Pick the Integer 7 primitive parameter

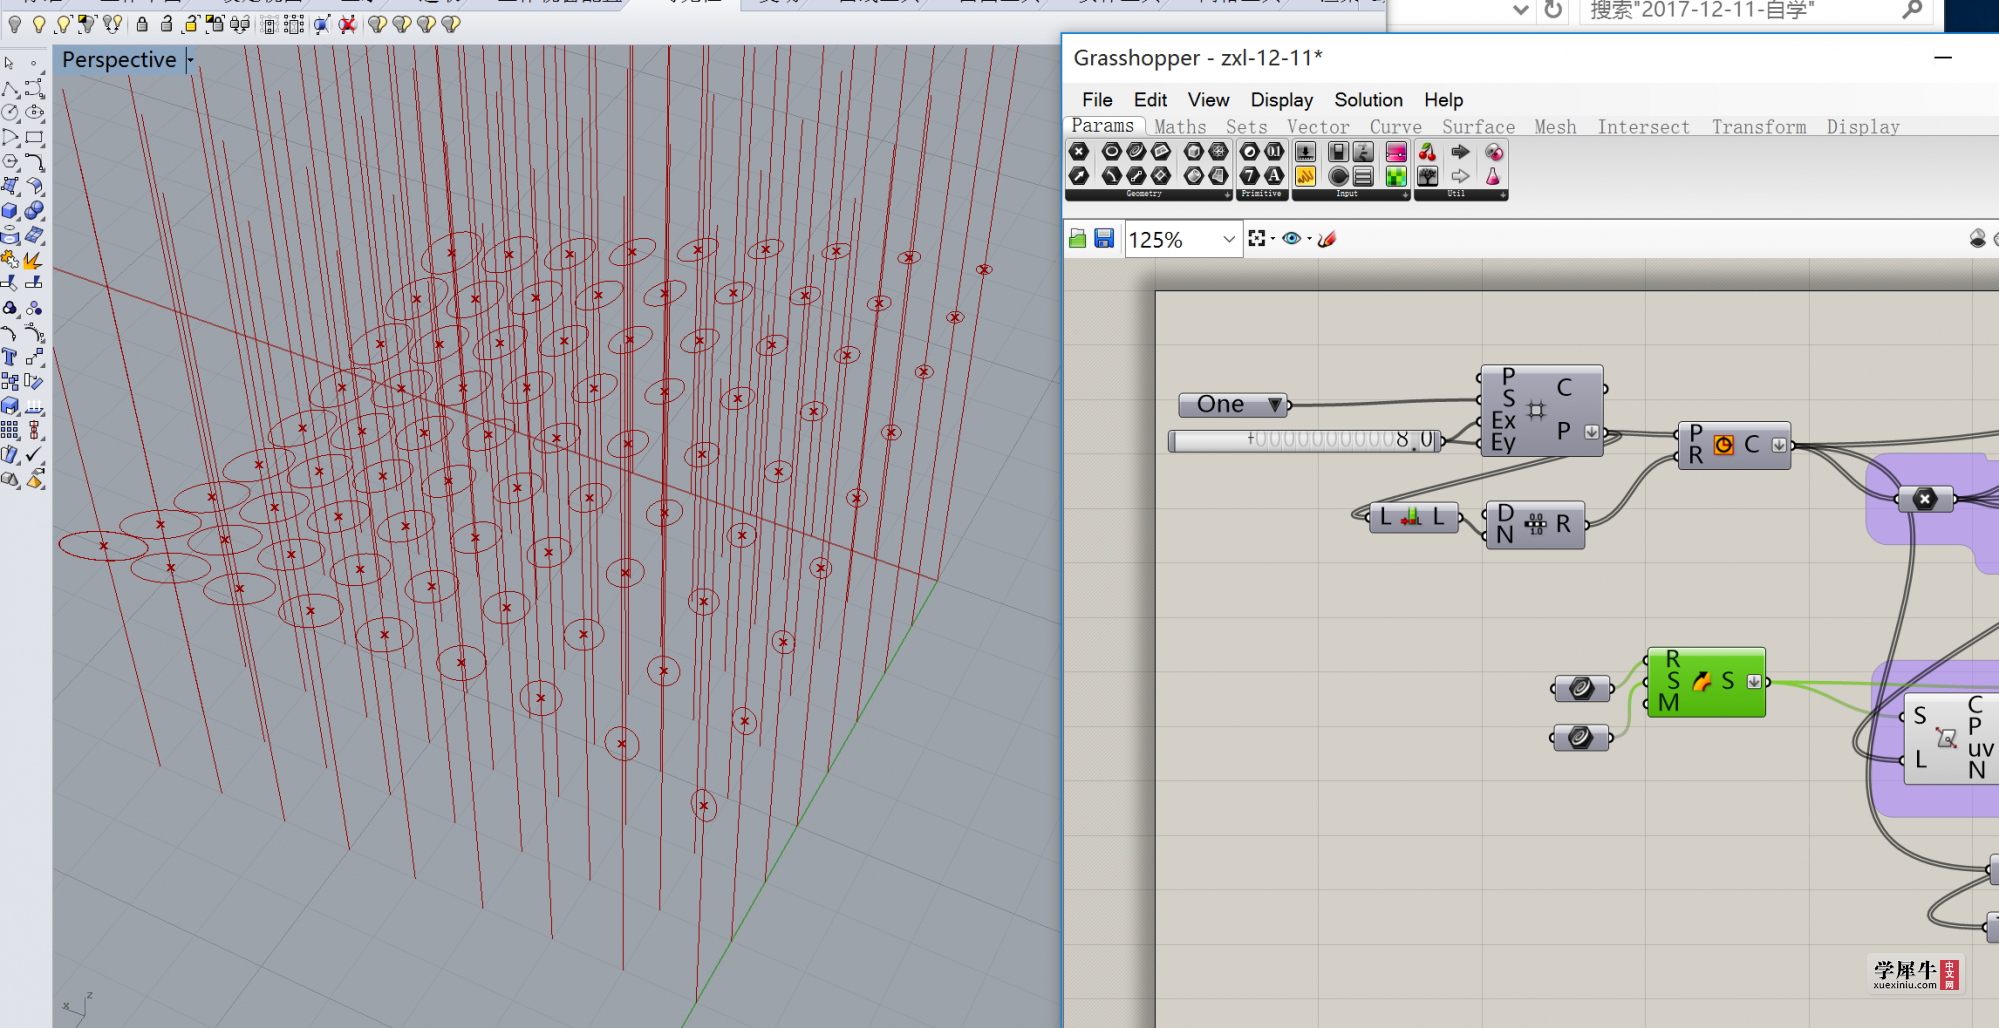pyautogui.click(x=1249, y=176)
